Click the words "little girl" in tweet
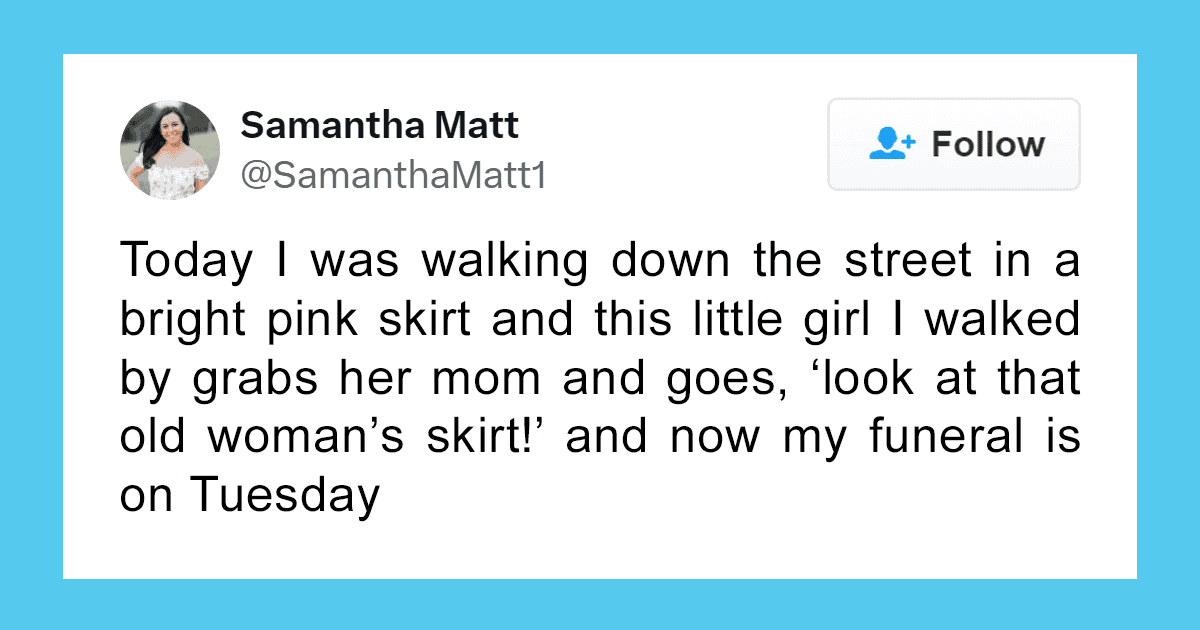 pos(766,320)
